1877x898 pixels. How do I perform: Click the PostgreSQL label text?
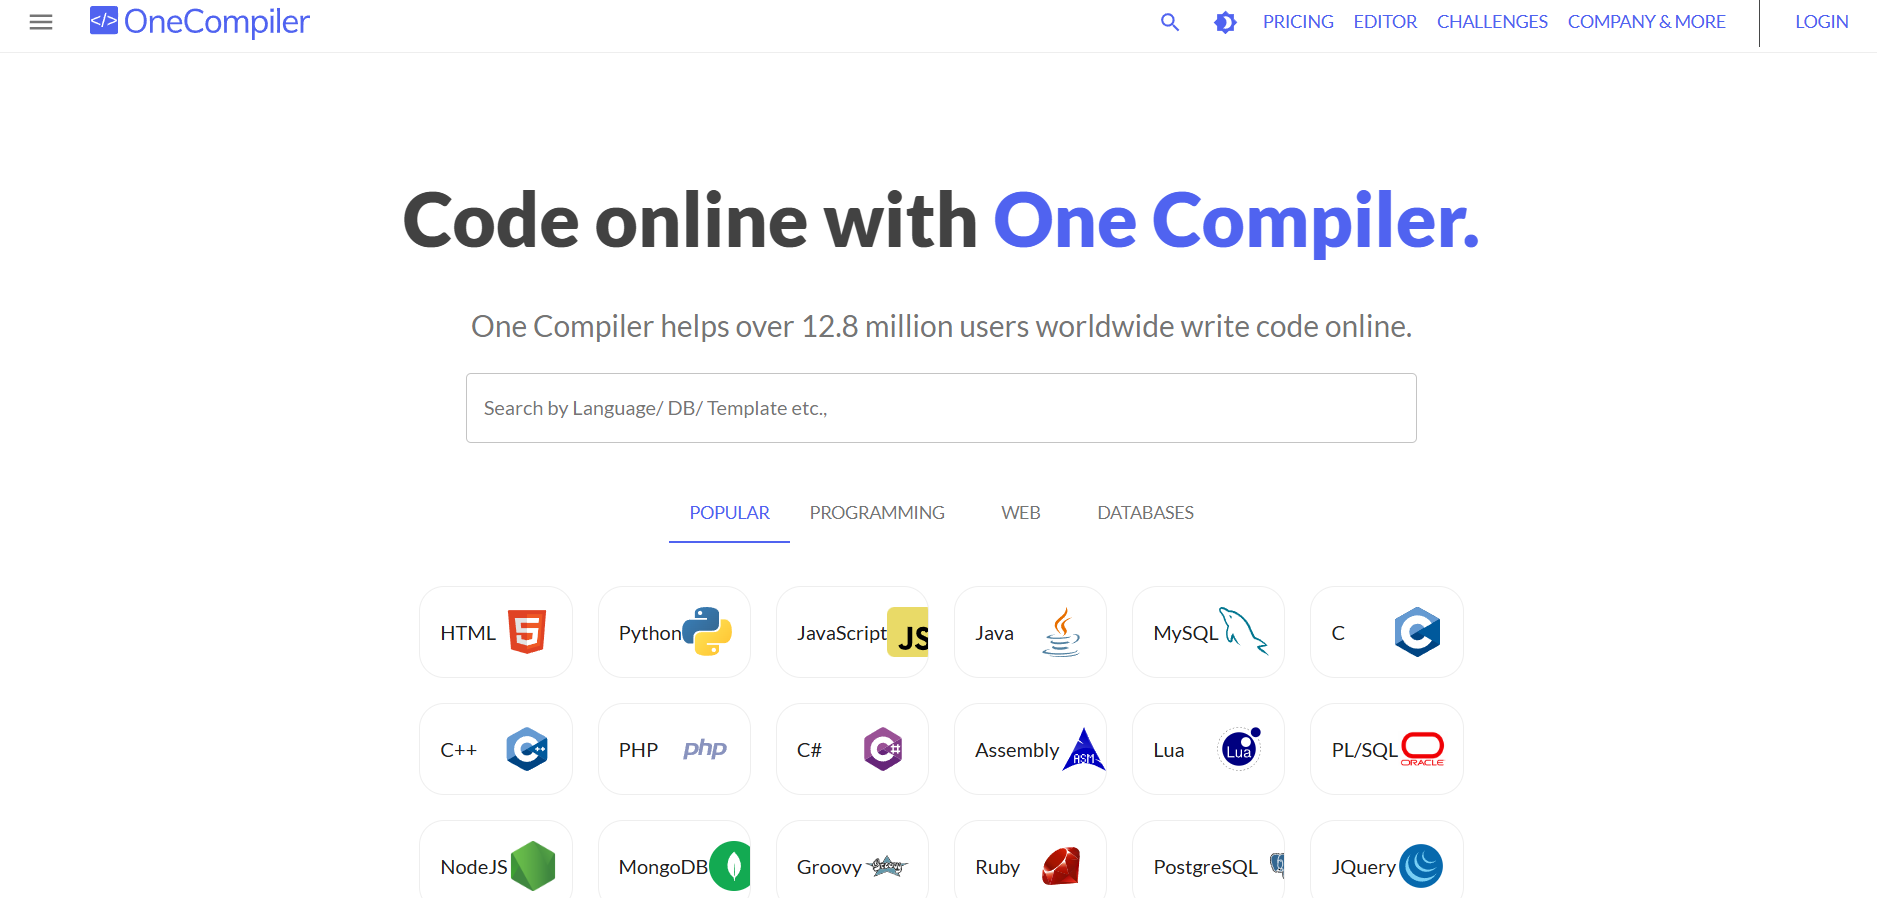tap(1206, 867)
